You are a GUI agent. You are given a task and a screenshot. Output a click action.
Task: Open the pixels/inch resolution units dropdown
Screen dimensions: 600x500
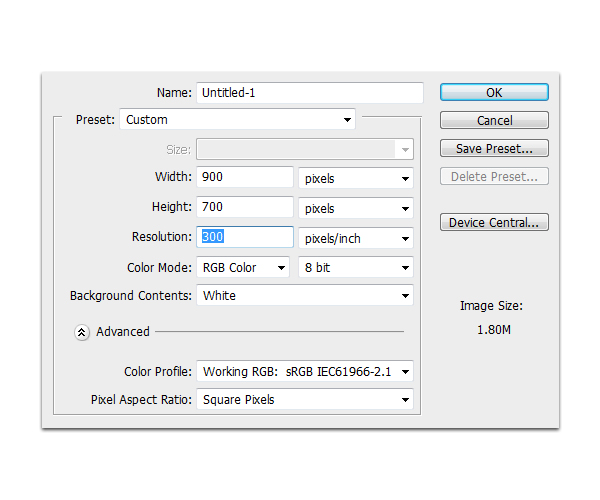pyautogui.click(x=356, y=239)
